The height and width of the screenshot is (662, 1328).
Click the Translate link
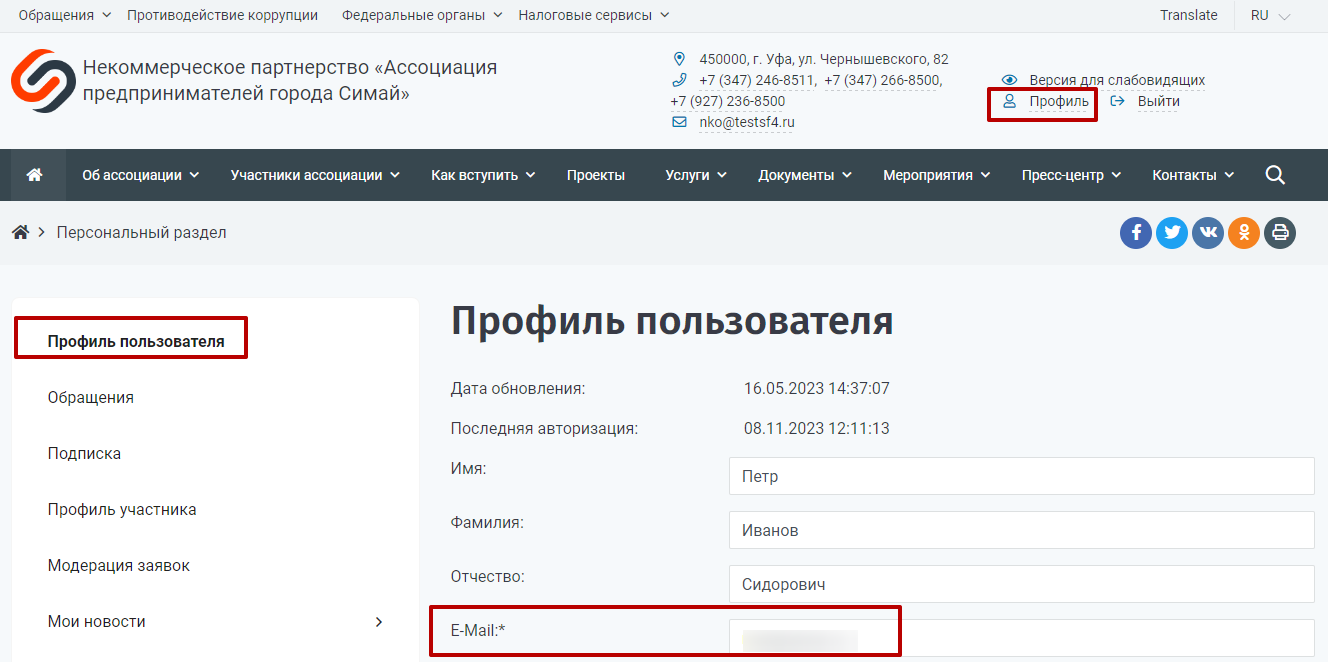click(x=1189, y=15)
